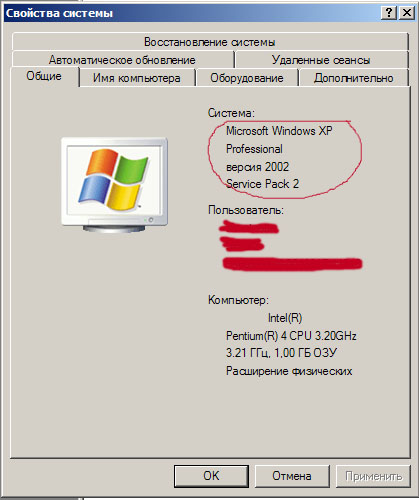Click the greyed-out Применить button

click(x=373, y=476)
